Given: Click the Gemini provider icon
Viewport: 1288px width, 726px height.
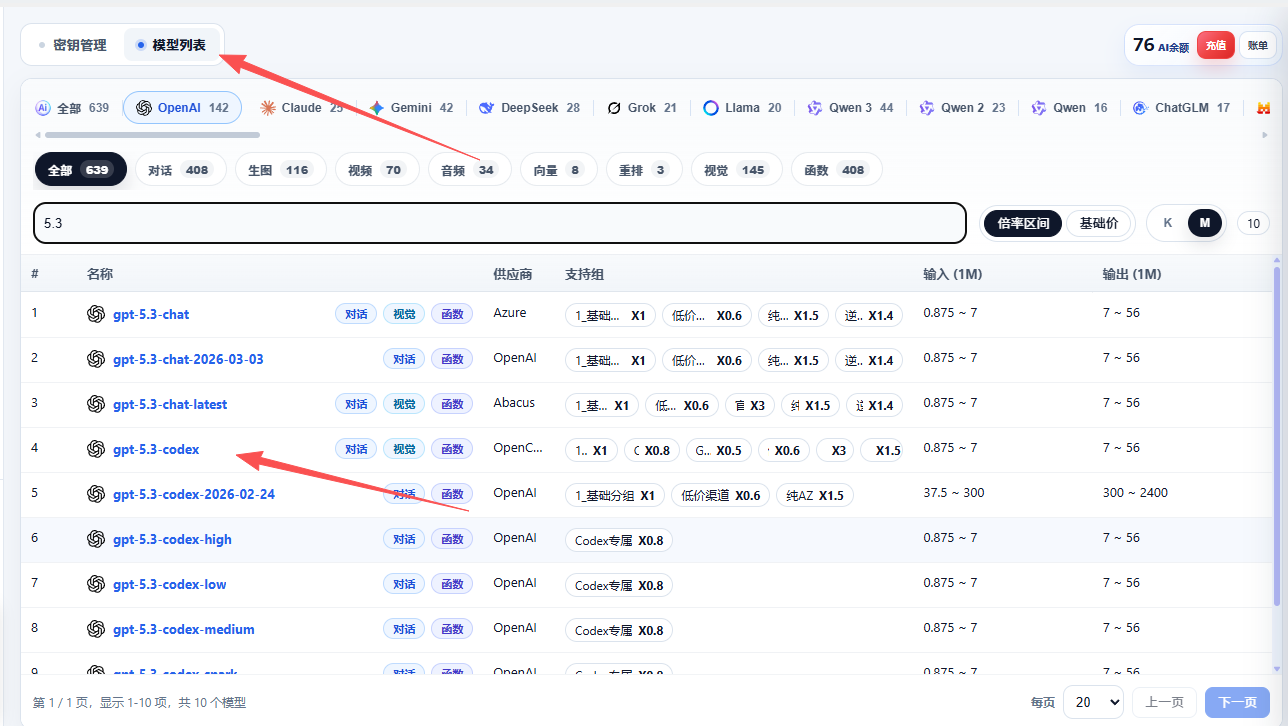Looking at the screenshot, I should pos(377,108).
